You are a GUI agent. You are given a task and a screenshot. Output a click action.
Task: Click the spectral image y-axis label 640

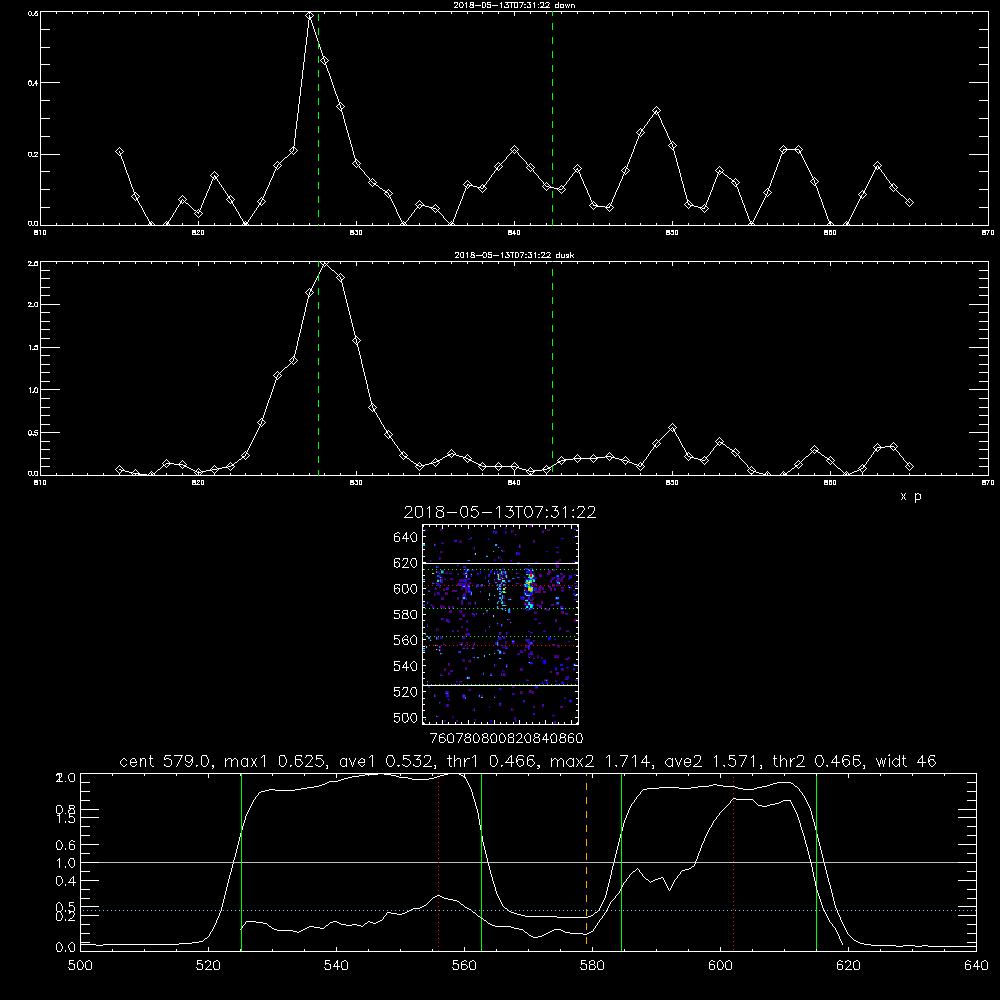click(405, 537)
